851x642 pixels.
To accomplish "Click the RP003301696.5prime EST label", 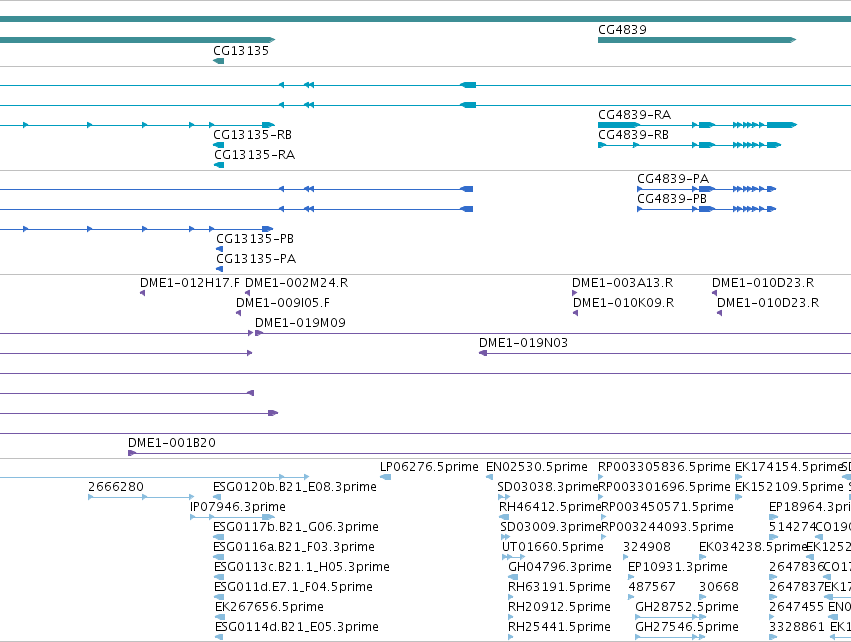I will 664,487.
